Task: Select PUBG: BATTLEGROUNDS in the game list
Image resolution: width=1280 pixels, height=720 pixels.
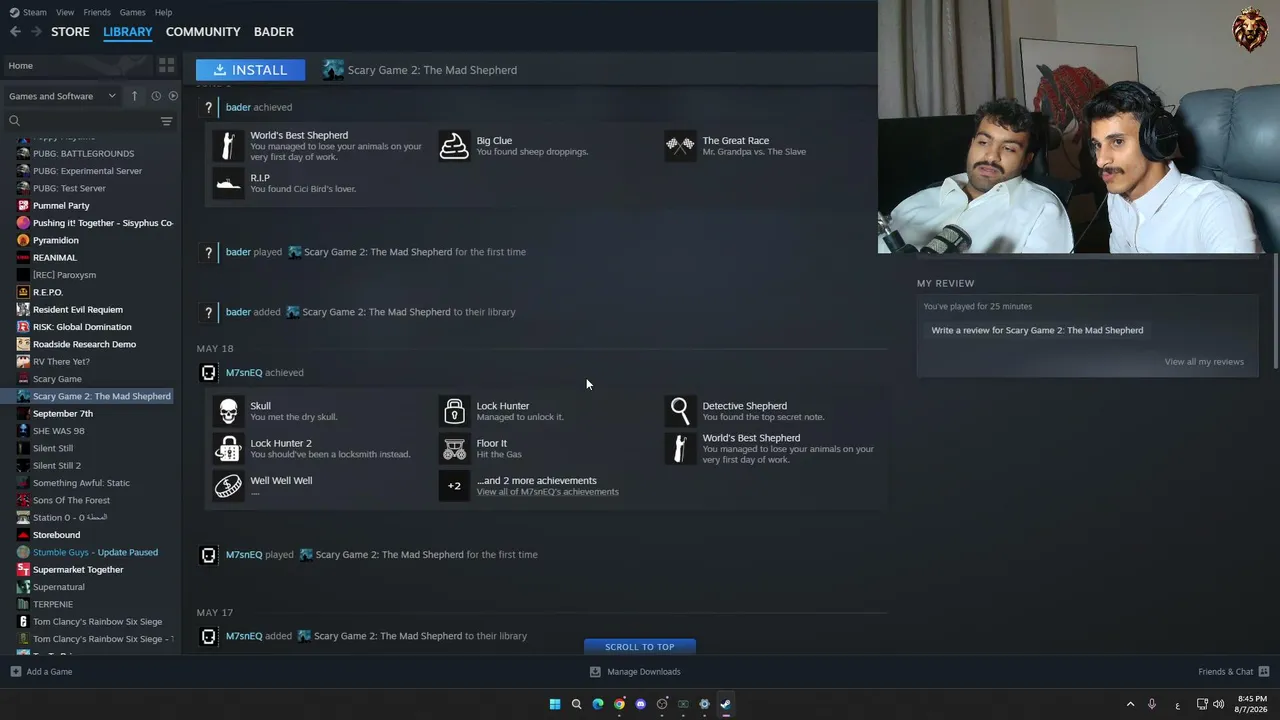Action: pos(83,154)
